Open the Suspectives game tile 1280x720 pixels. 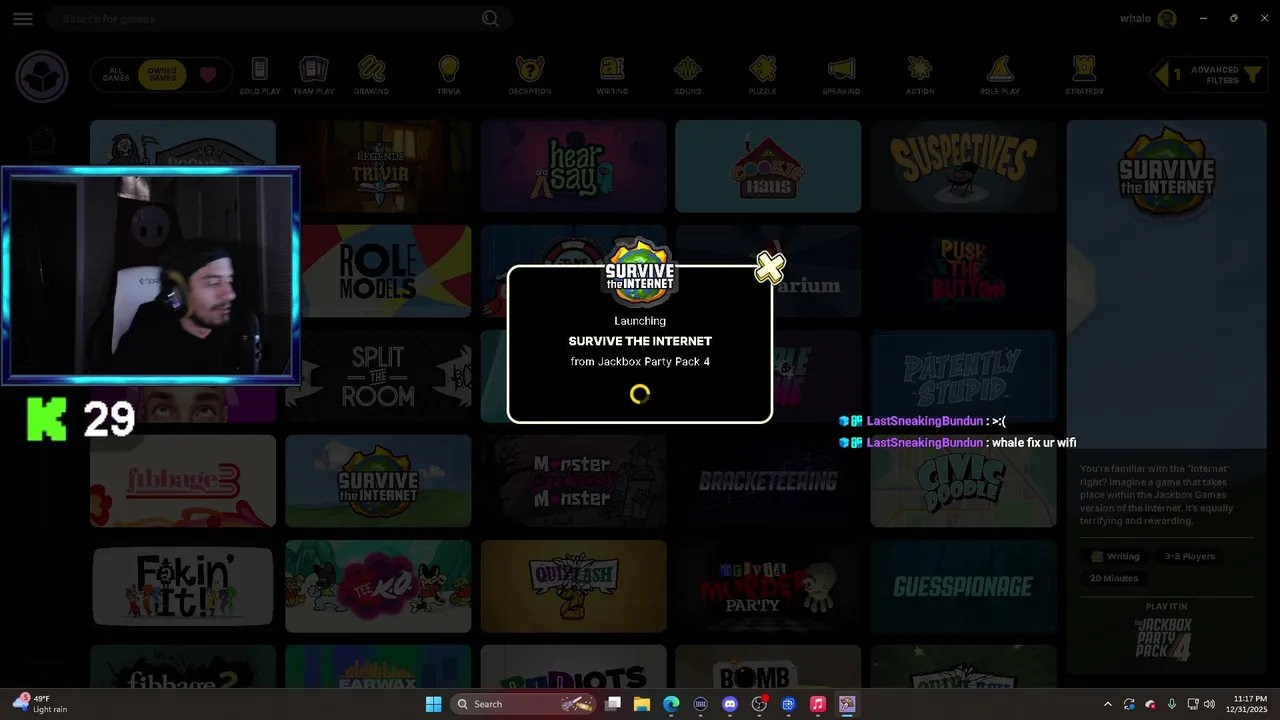point(963,166)
